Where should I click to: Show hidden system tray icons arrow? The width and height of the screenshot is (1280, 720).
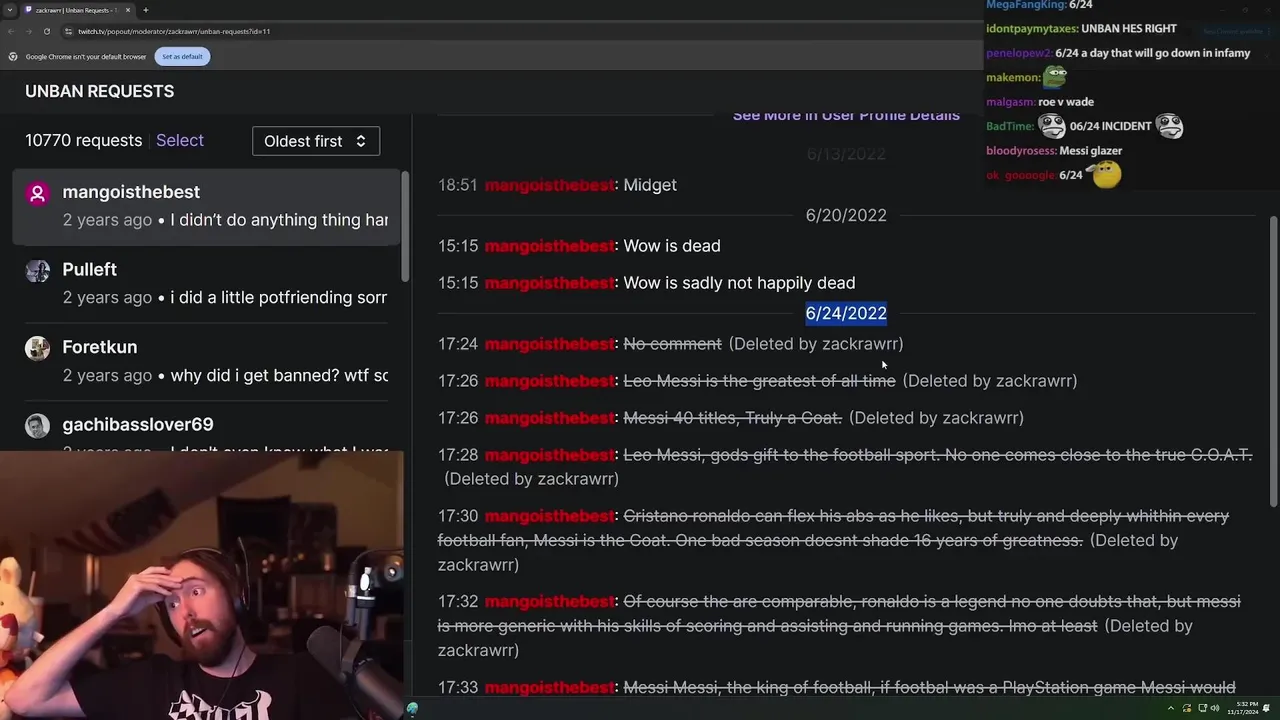(1171, 708)
